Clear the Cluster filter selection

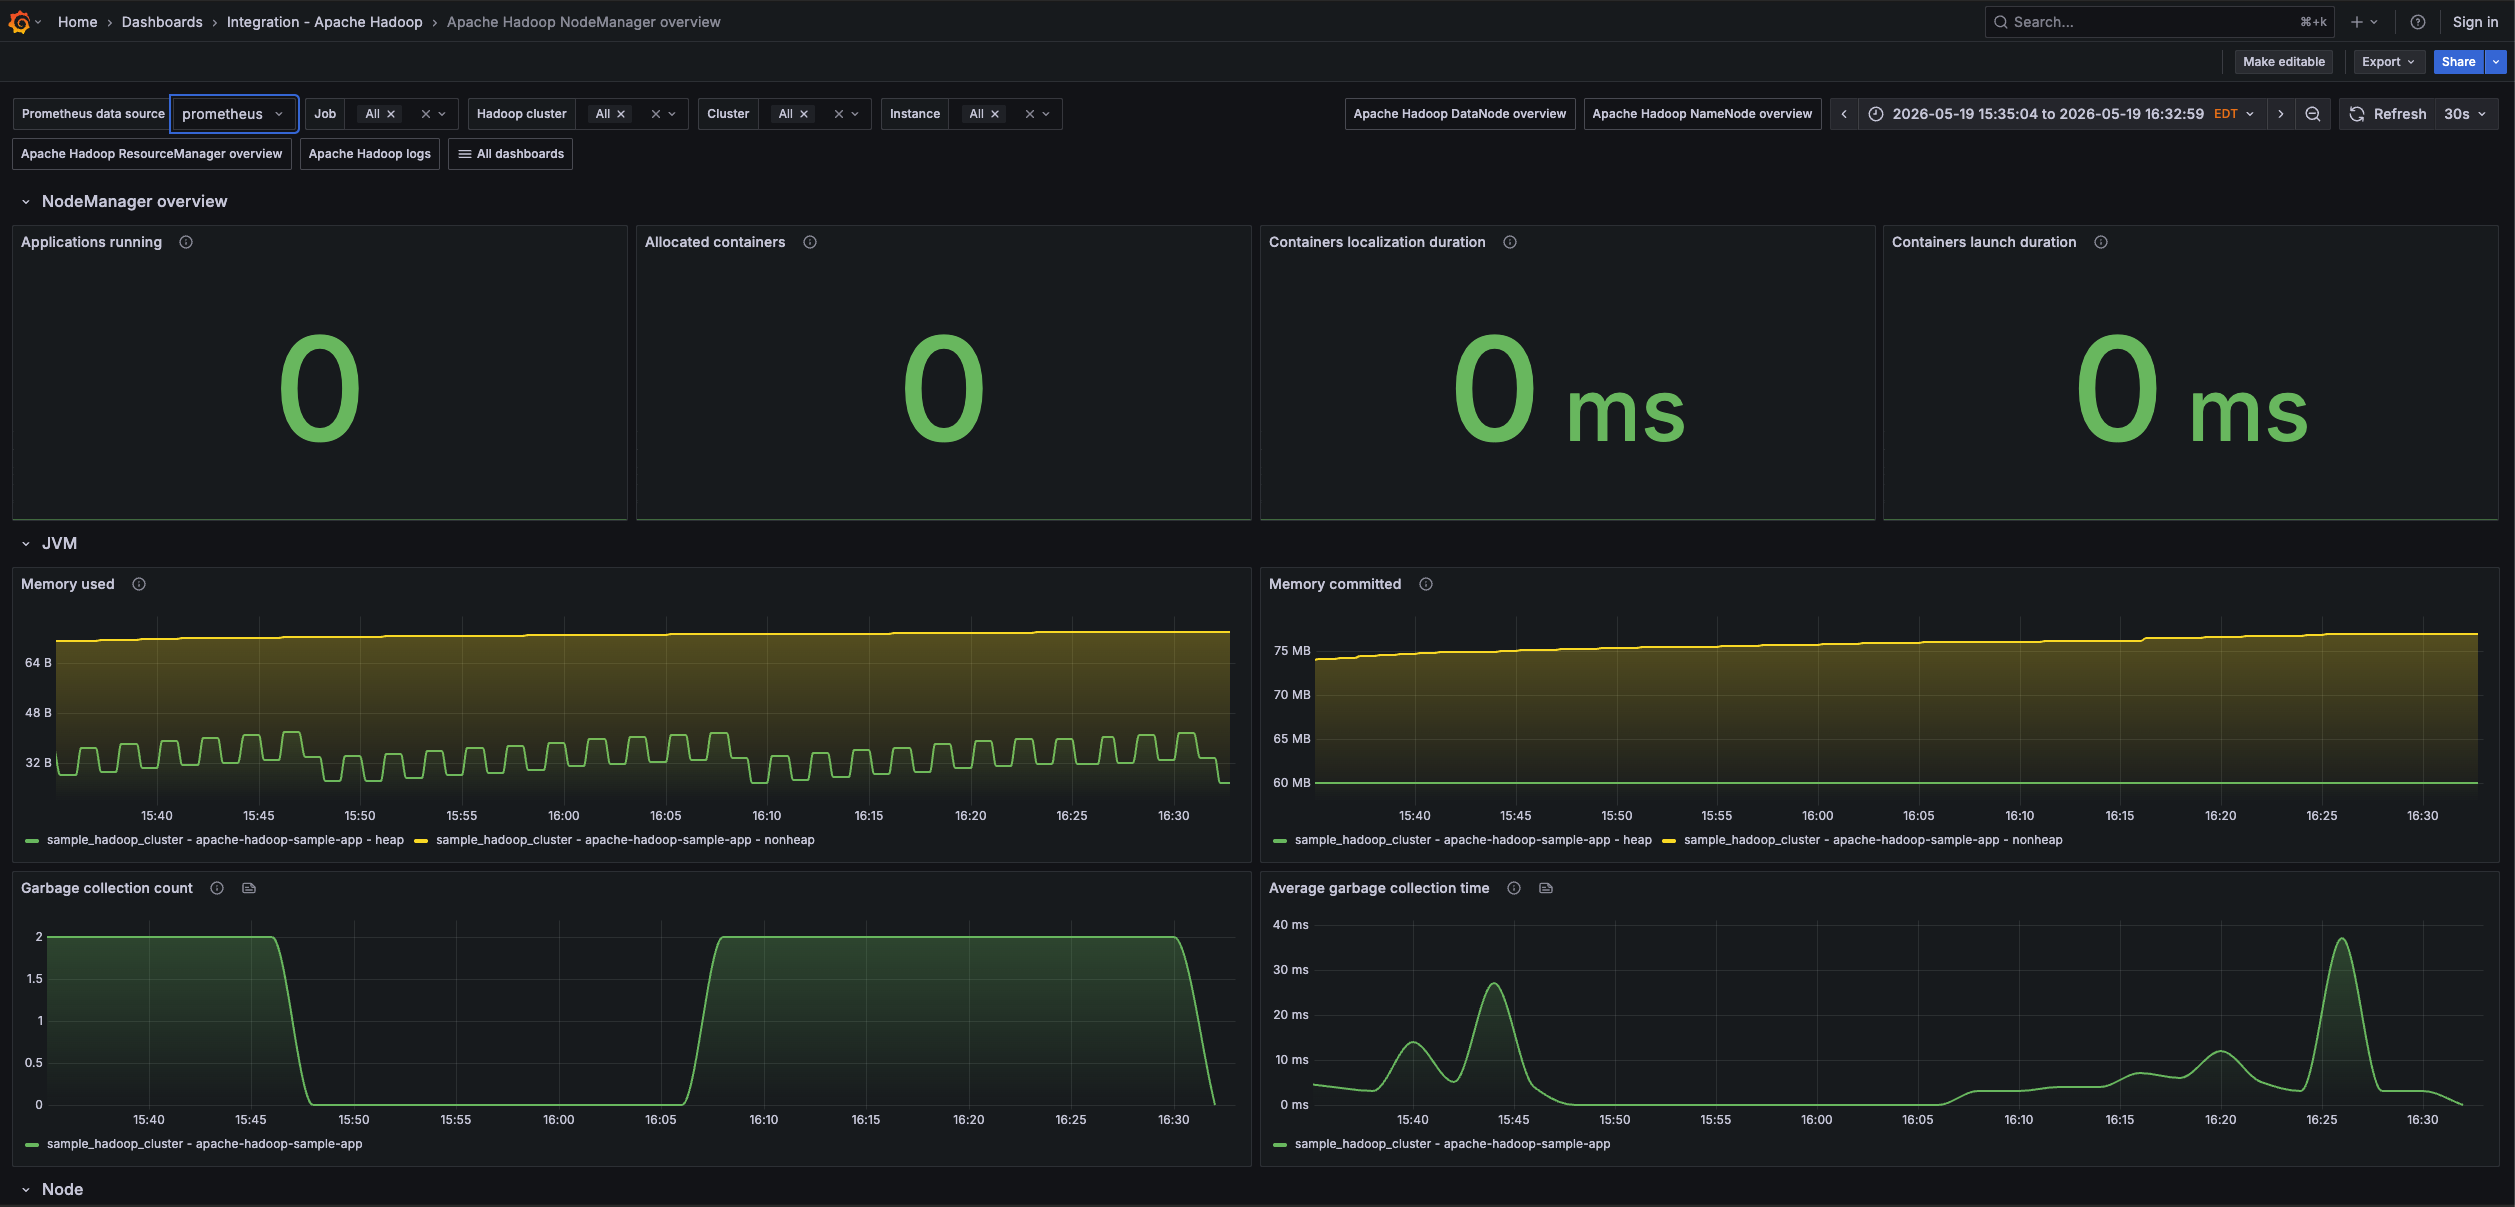point(838,114)
